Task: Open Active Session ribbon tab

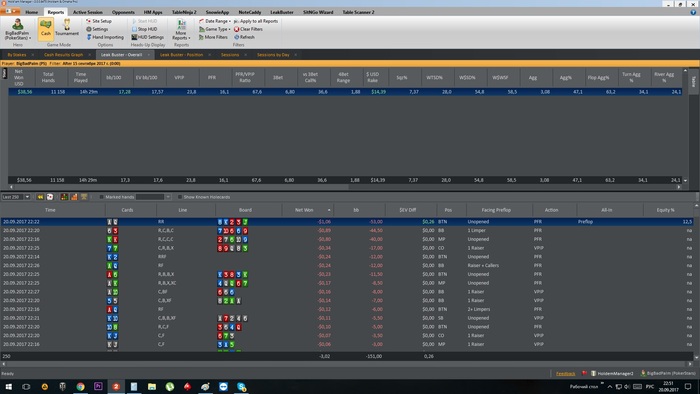Action: pyautogui.click(x=88, y=12)
